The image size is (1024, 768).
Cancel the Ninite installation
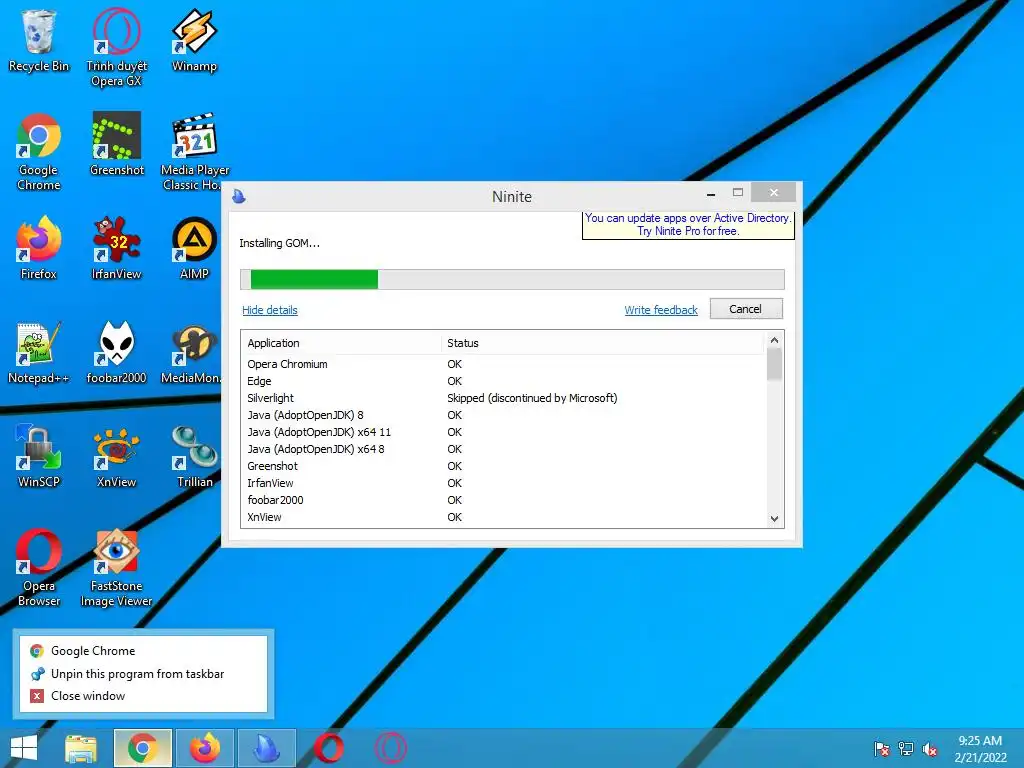[x=746, y=309]
